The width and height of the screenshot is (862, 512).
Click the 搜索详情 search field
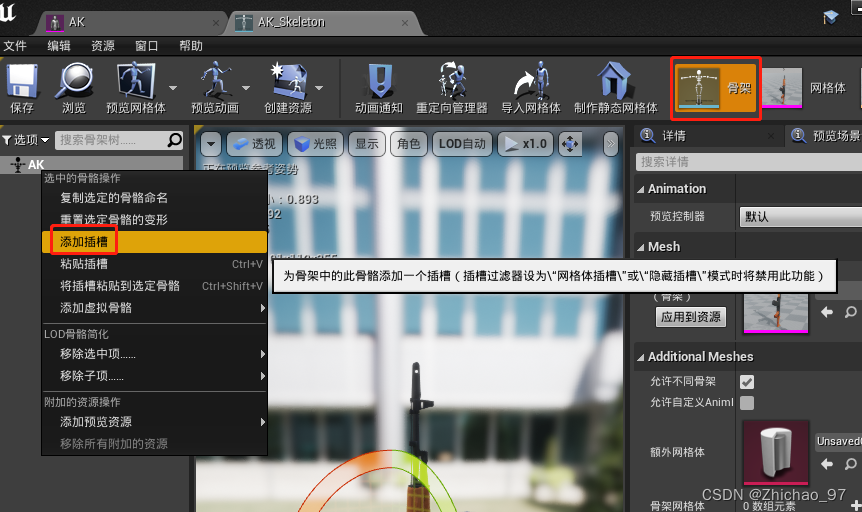[749, 162]
